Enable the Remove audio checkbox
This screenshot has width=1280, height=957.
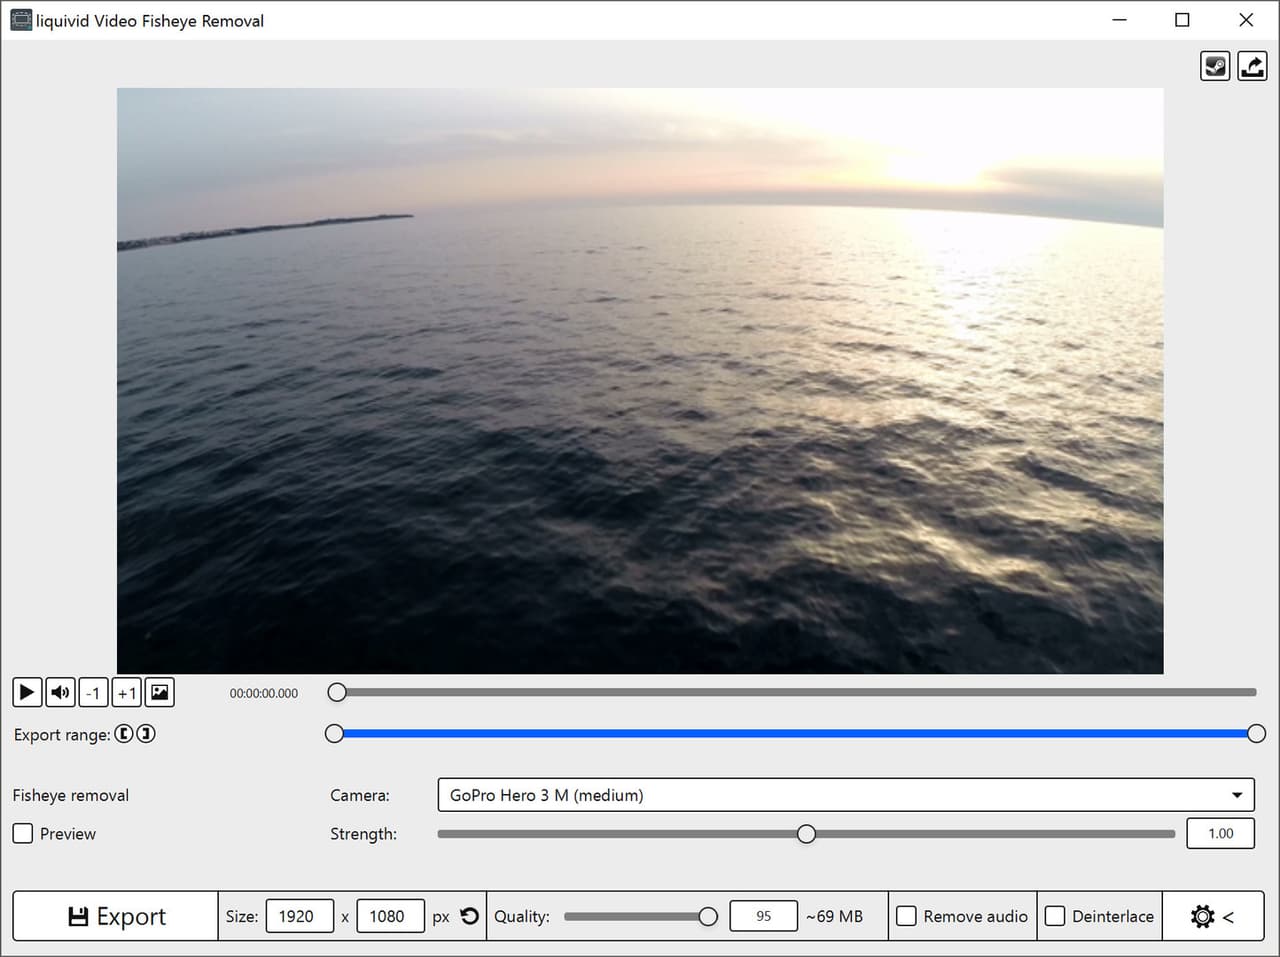coord(906,916)
